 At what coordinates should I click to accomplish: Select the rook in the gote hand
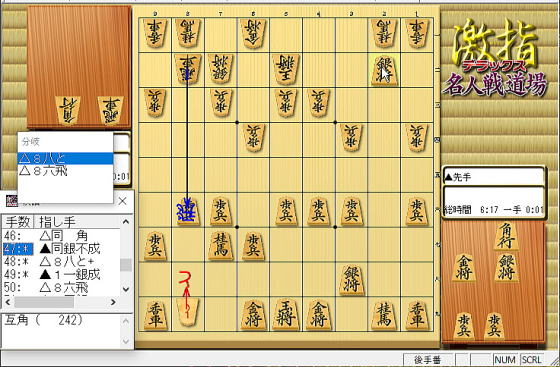[111, 111]
